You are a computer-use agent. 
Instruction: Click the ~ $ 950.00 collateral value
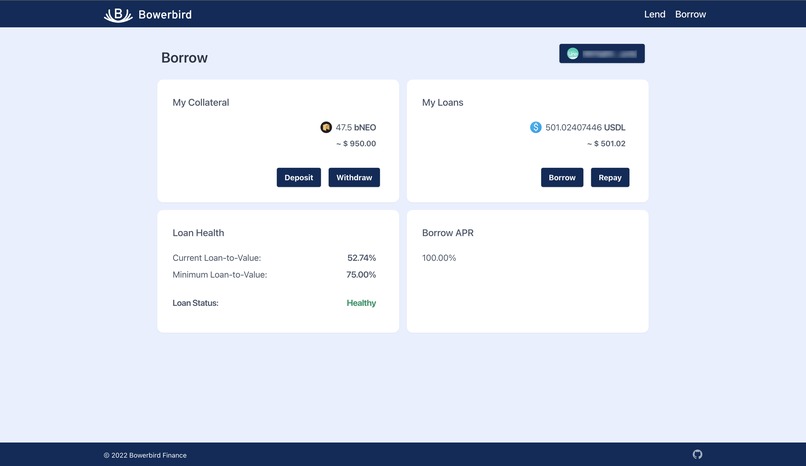(356, 143)
